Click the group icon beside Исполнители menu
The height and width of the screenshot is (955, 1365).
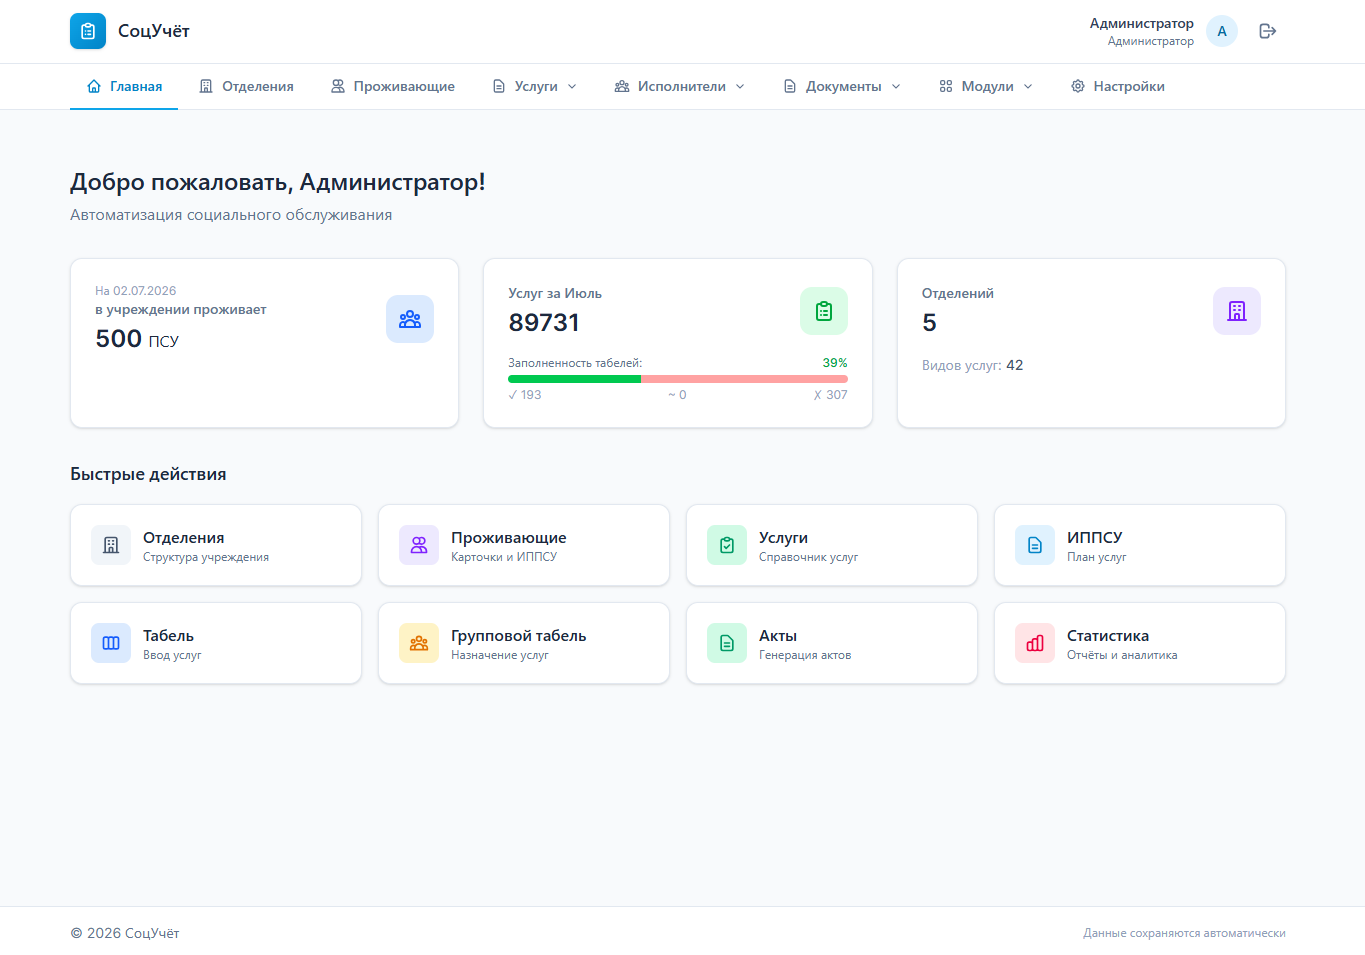click(x=622, y=86)
